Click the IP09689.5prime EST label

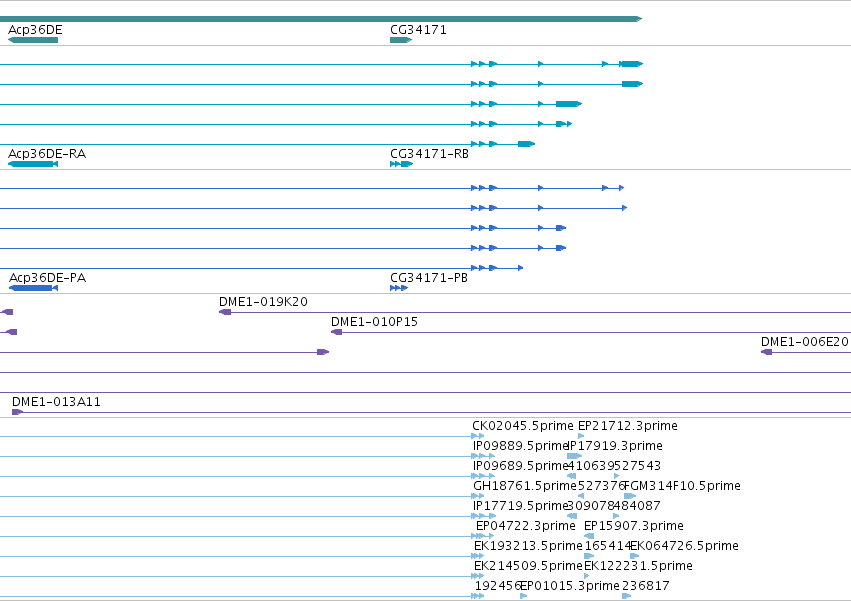pos(520,466)
